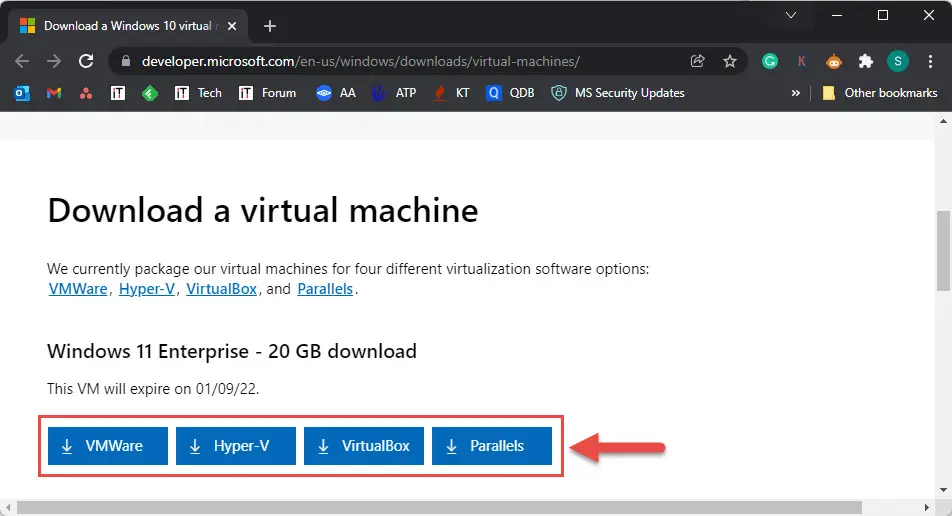Image resolution: width=952 pixels, height=516 pixels.
Task: Open the Grammarly extension icon
Action: (x=770, y=61)
